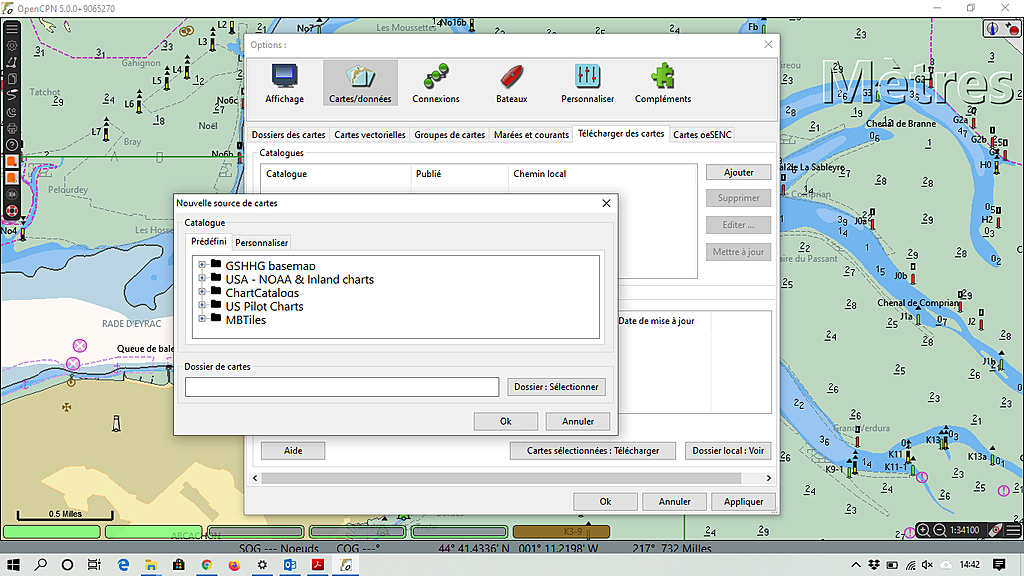Open Microsoft Edge from the taskbar
This screenshot has height=576, width=1024.
click(123, 564)
